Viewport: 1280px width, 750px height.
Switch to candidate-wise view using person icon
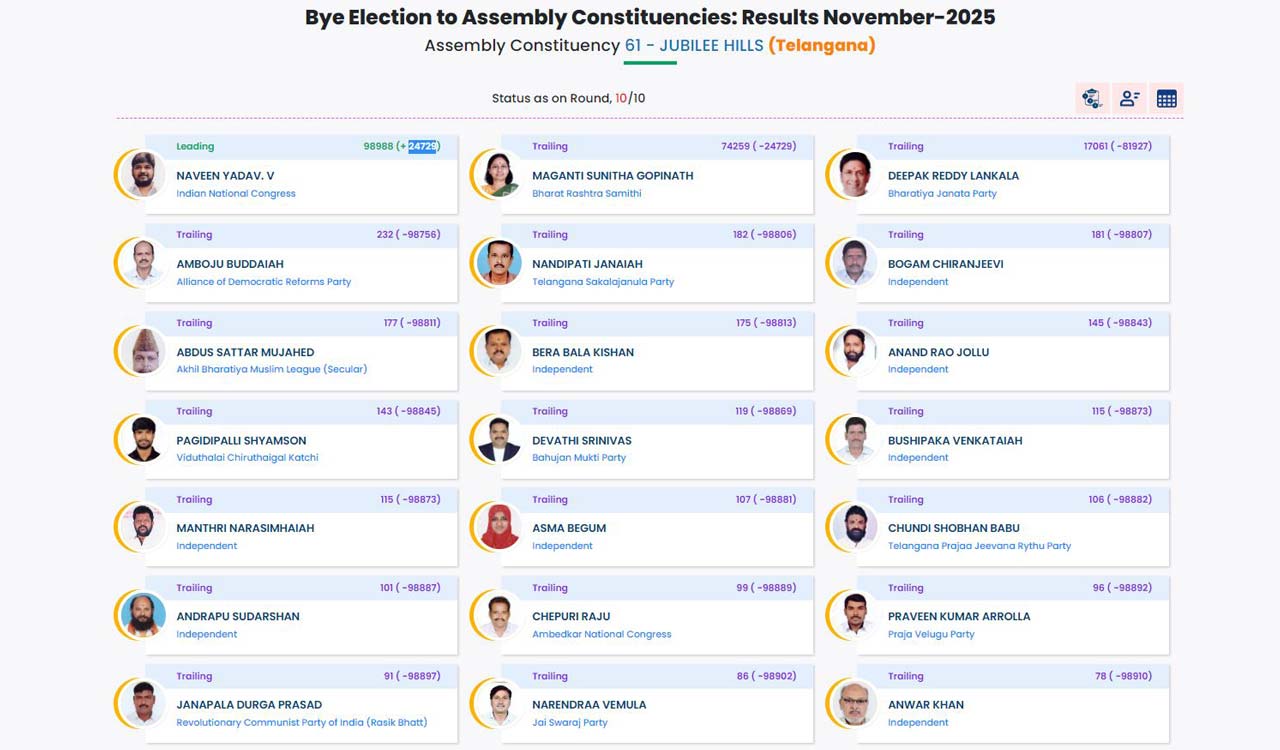(x=1129, y=98)
